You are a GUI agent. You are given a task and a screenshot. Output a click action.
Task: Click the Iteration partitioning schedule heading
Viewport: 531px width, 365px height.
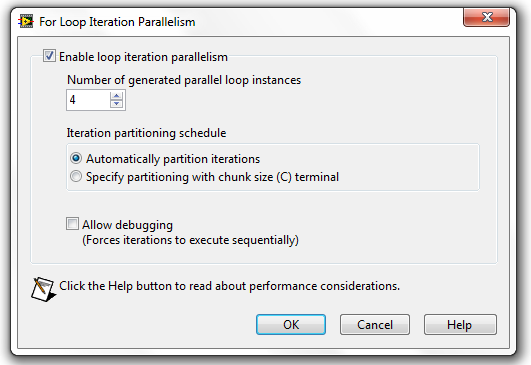[146, 133]
